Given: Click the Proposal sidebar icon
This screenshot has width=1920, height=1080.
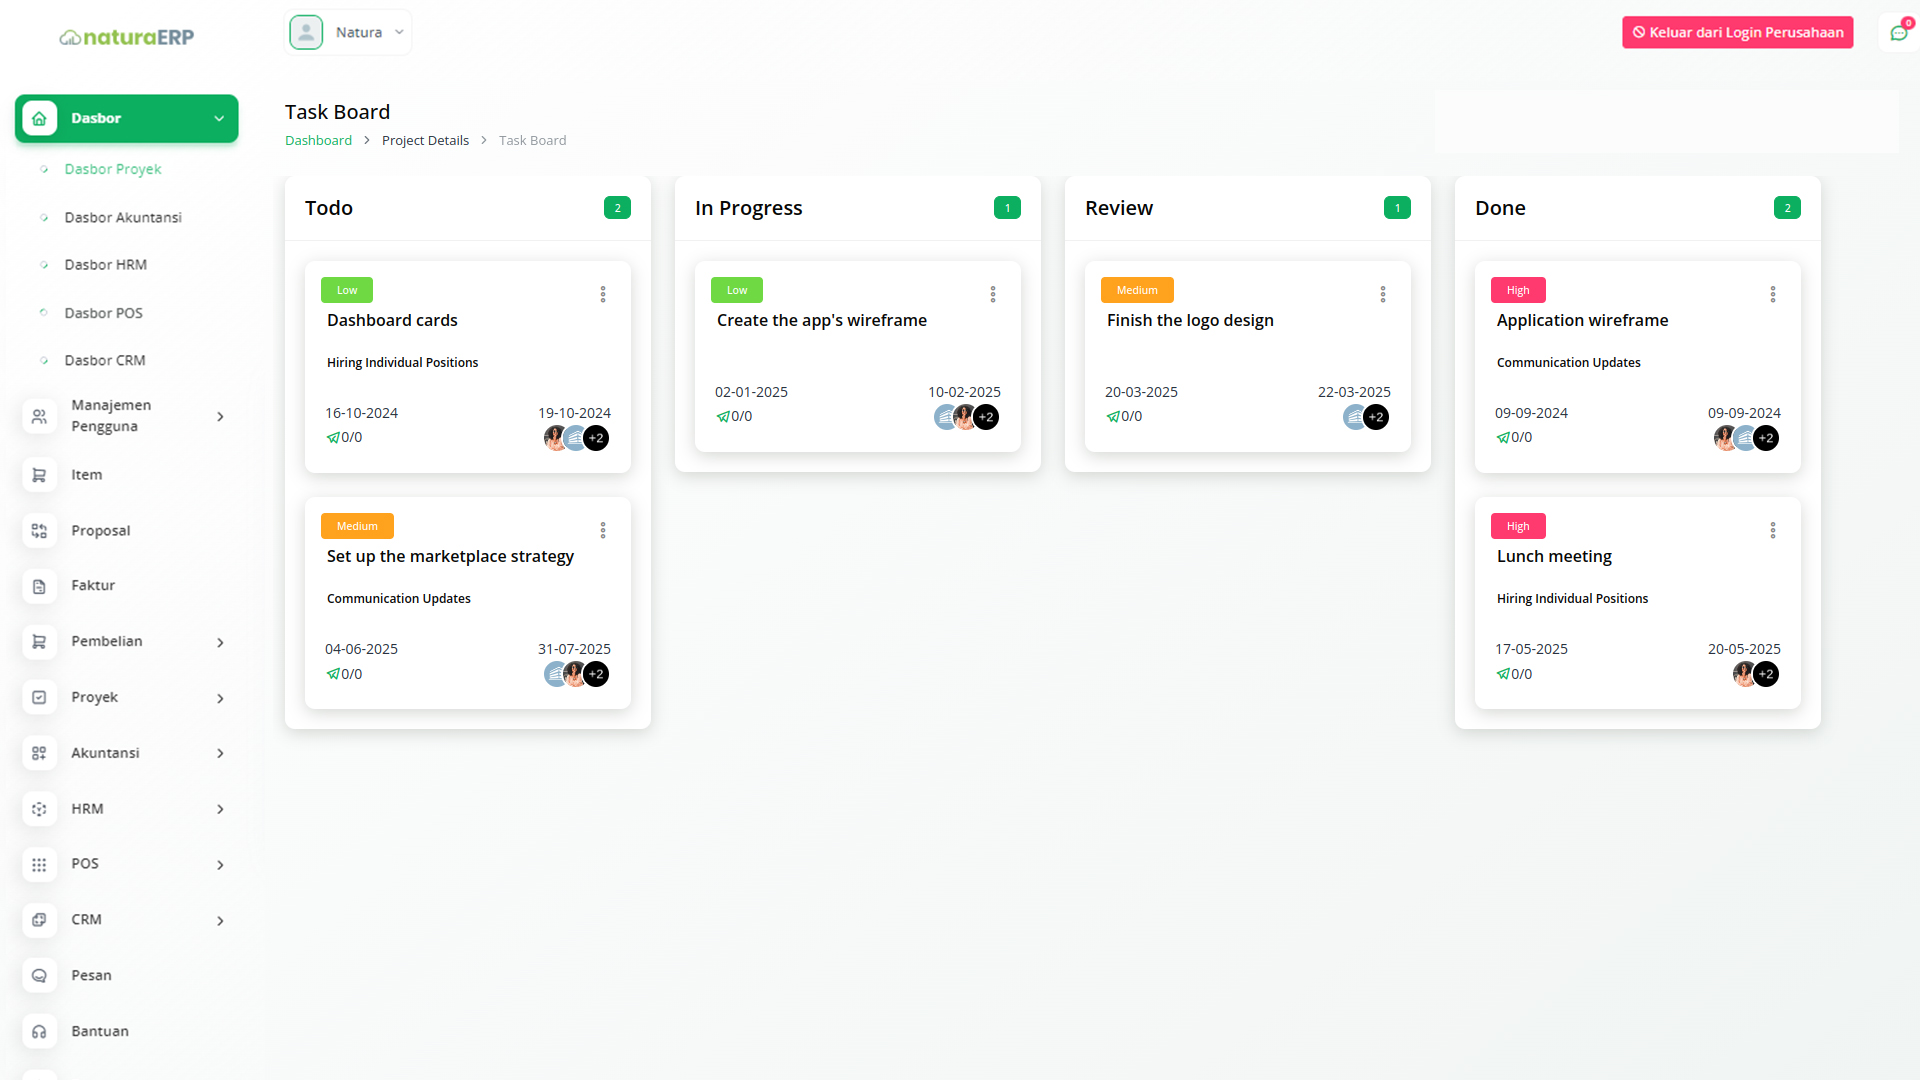Looking at the screenshot, I should pyautogui.click(x=39, y=531).
